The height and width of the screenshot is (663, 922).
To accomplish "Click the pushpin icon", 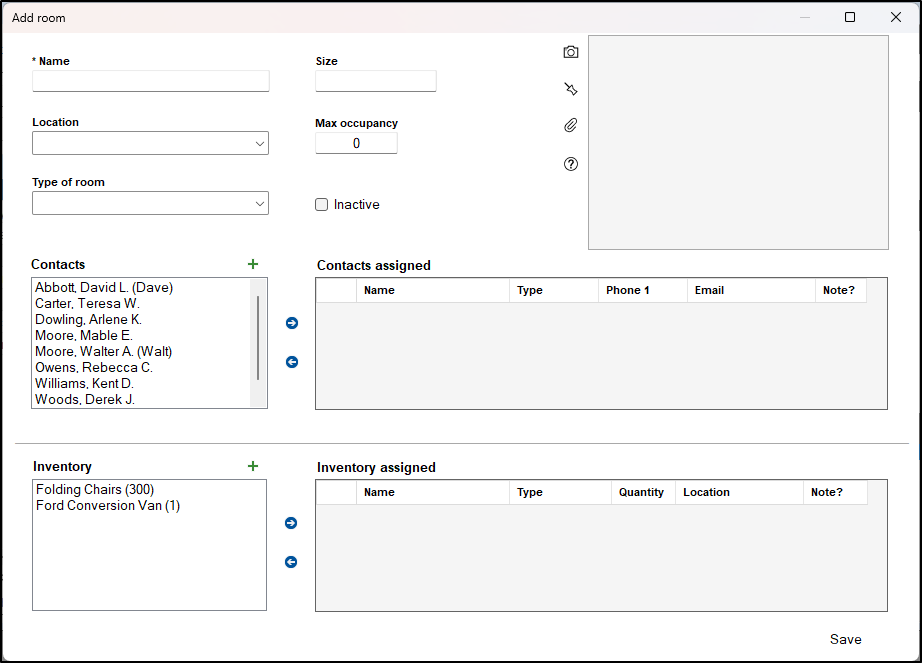I will point(571,89).
